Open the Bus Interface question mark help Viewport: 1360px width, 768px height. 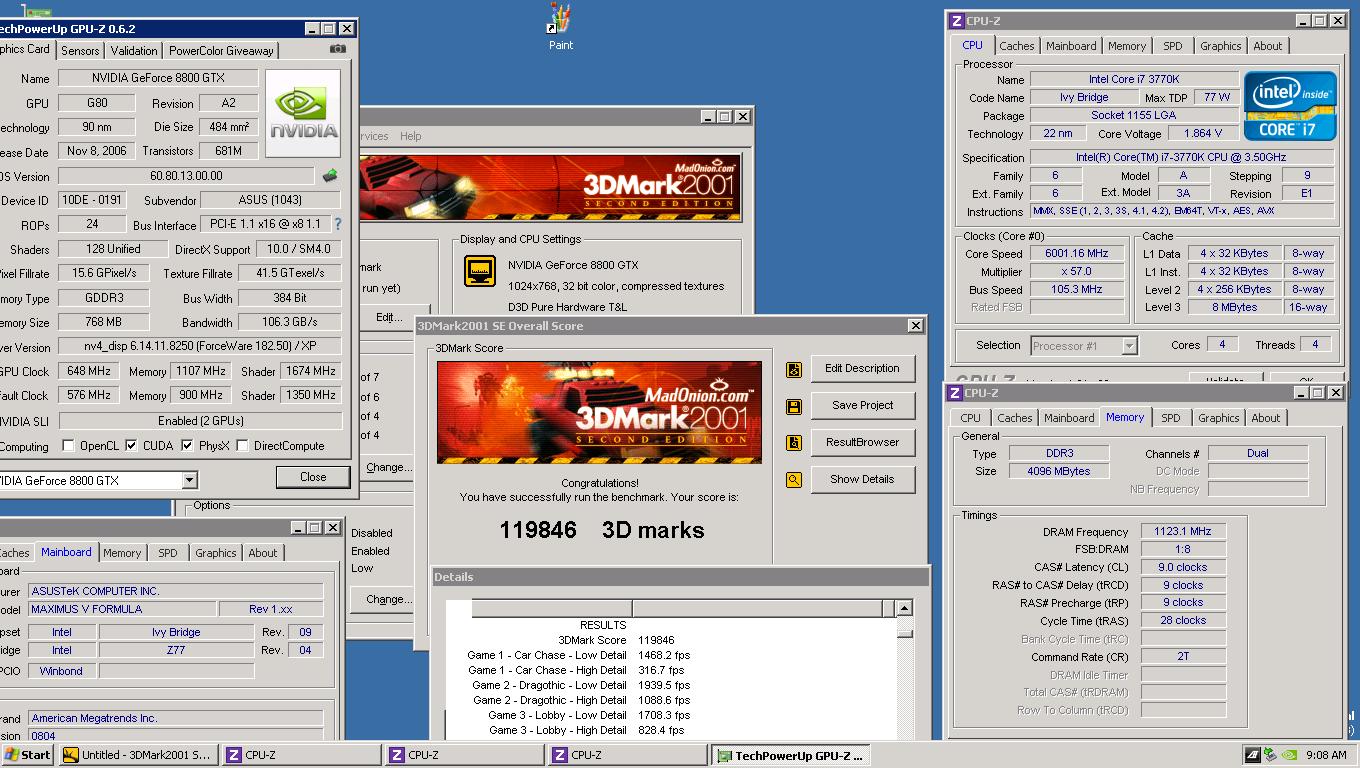tap(337, 224)
